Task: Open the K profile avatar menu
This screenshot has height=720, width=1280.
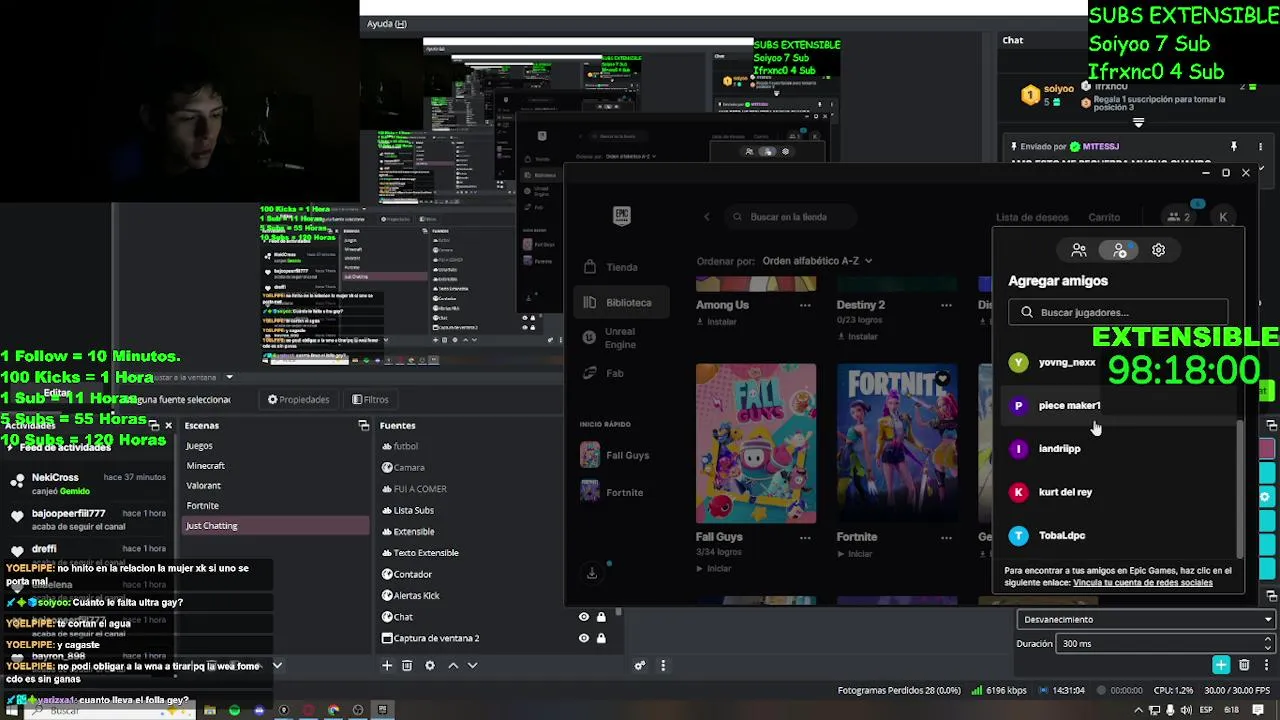Action: (x=1223, y=217)
